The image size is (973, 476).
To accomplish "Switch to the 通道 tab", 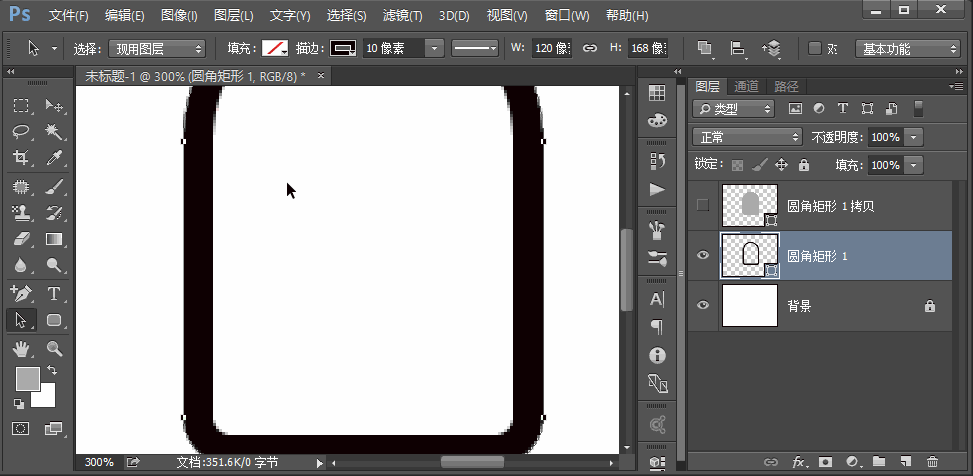I will pos(746,86).
